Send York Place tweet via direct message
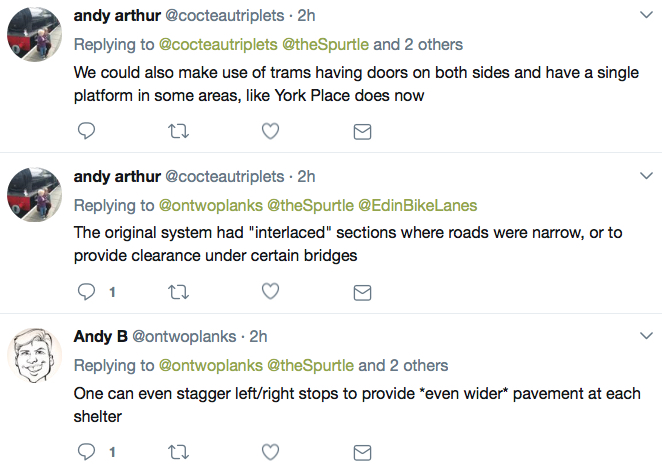662x468 pixels. (x=362, y=132)
